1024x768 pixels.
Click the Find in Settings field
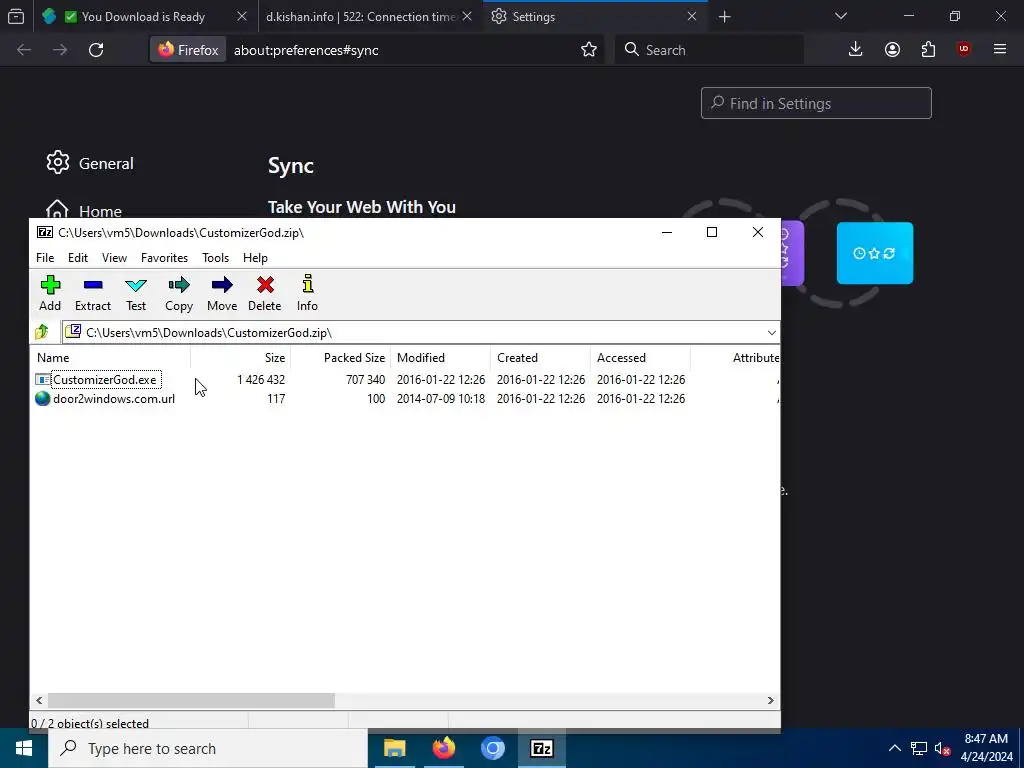(816, 103)
